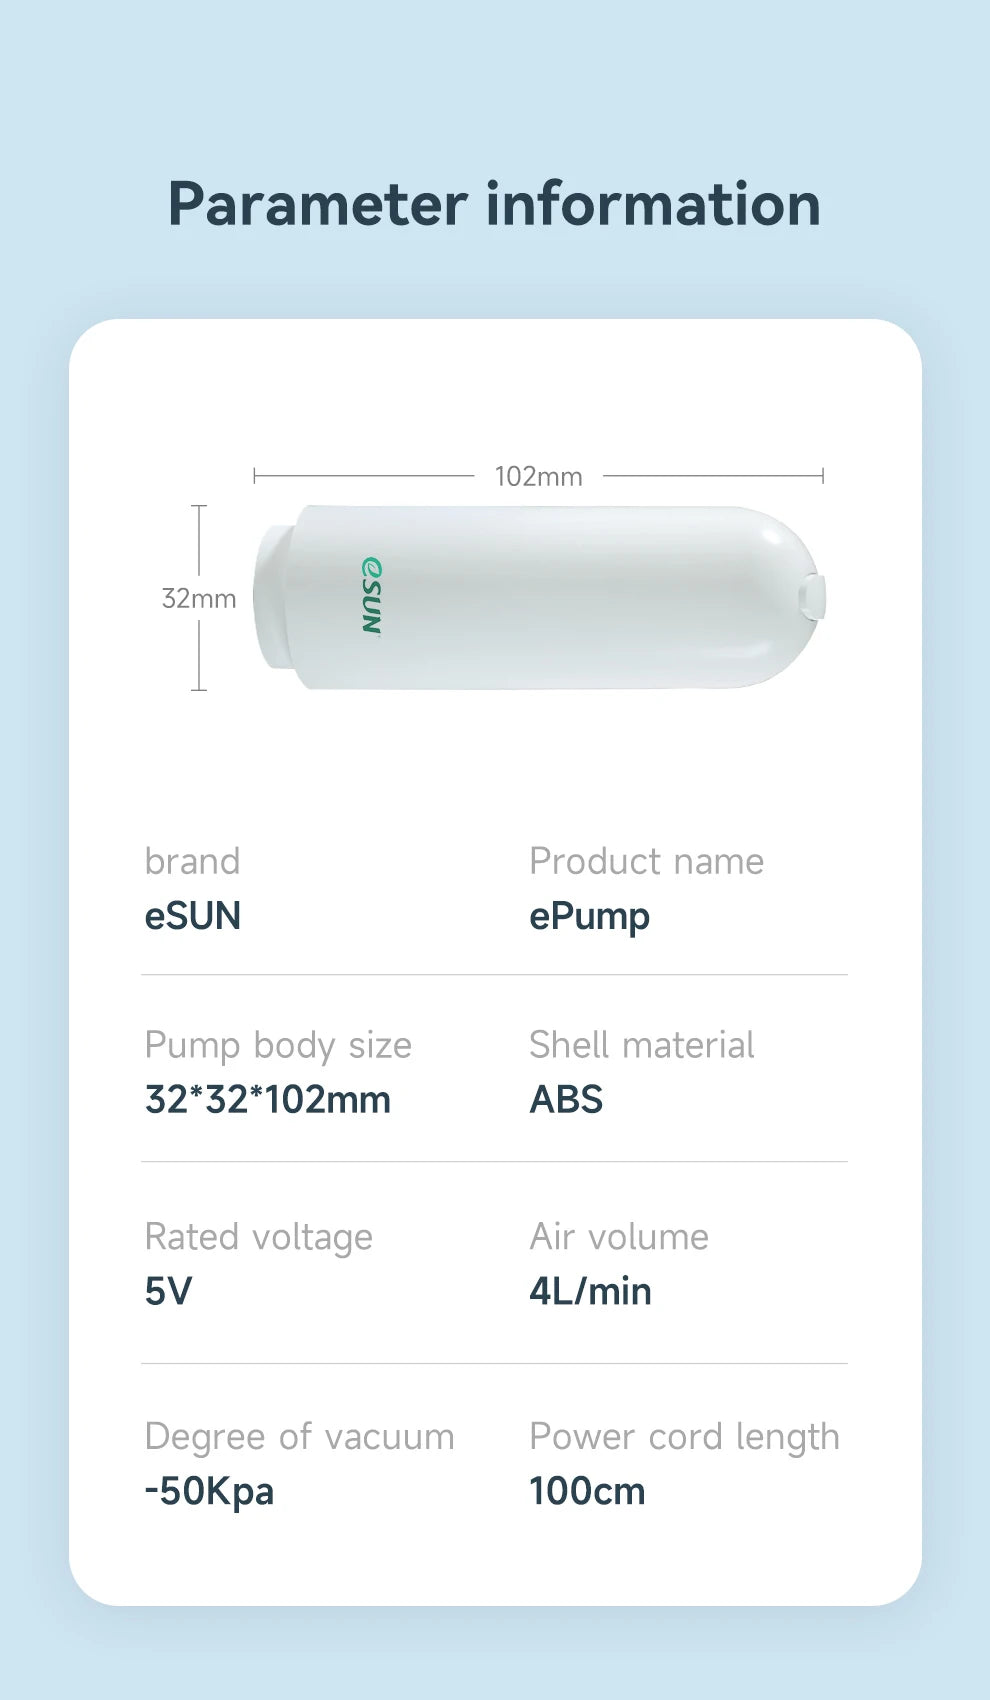Select the 102mm length dimension label
990x1700 pixels.
(538, 477)
